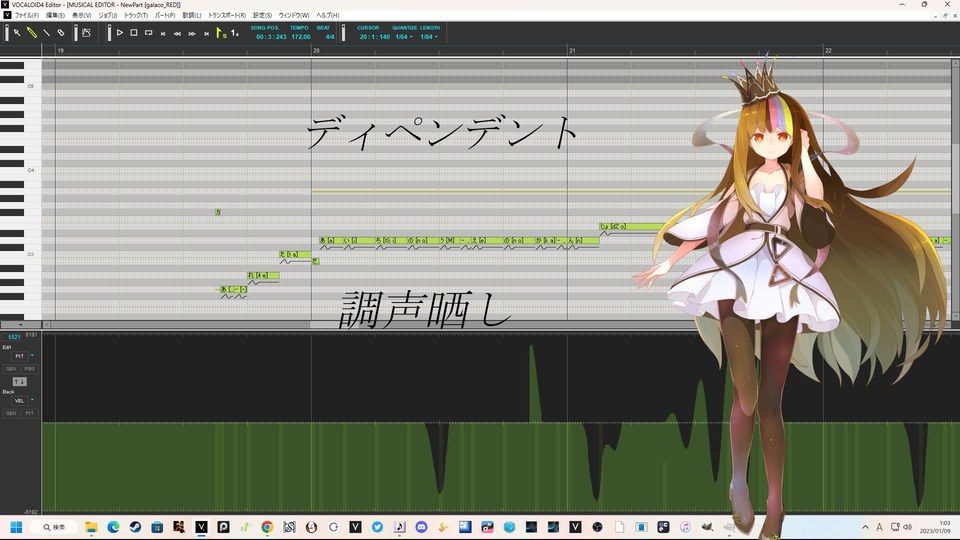Click the BEAT 4/4 value

coord(330,37)
